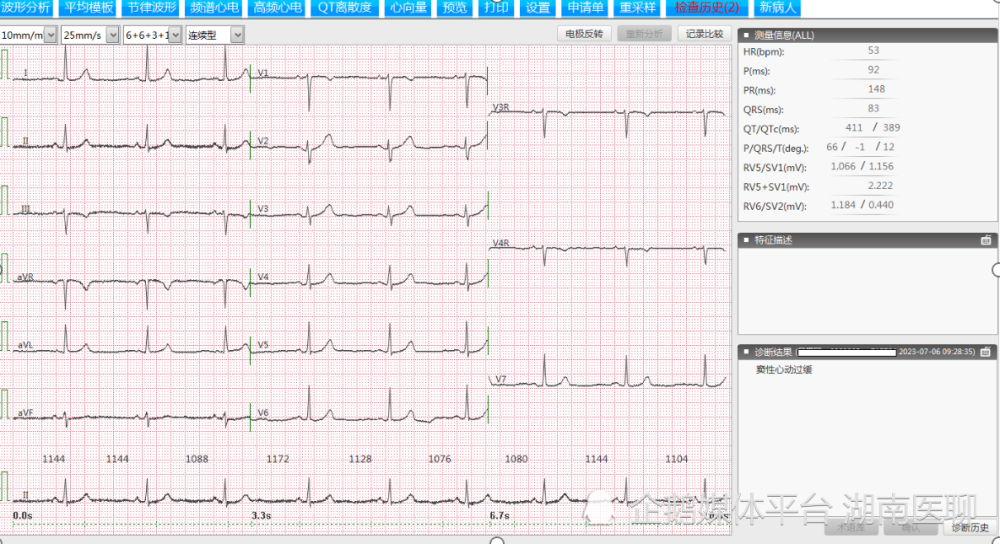Click the P(ms) value 92
Screen dimensions: 1000x544
click(x=873, y=70)
